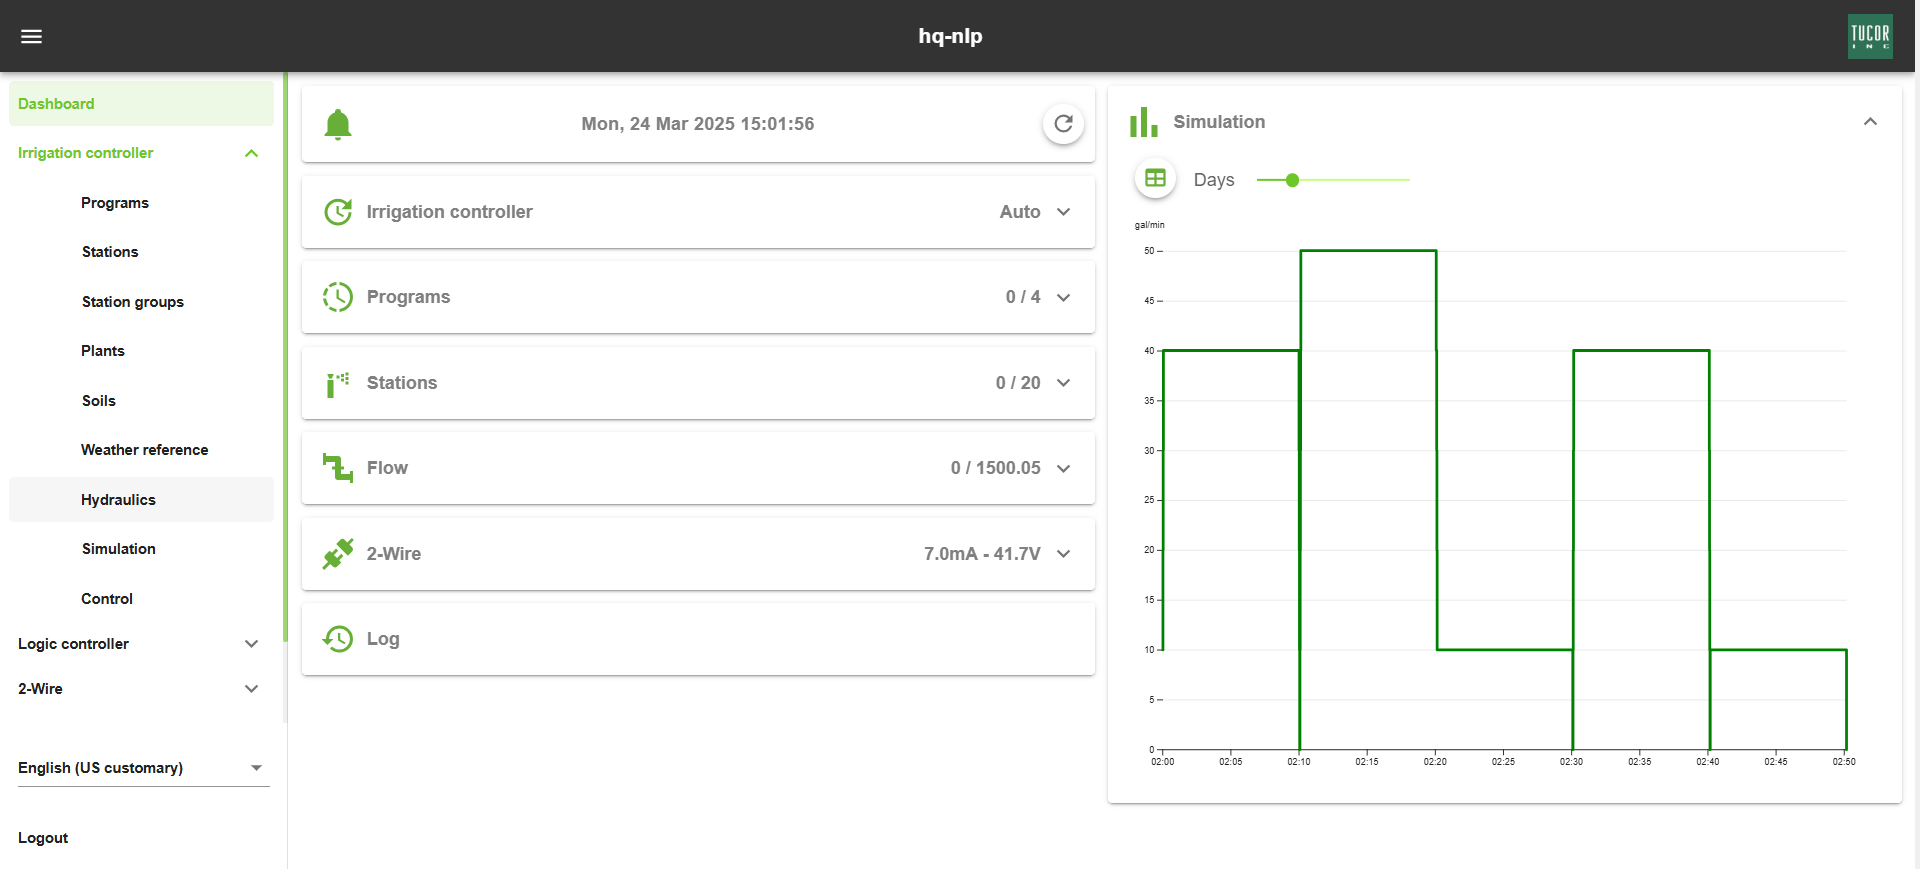Screen dimensions: 1920x869
Task: Expand the Programs 0 / 4 row
Action: 1063,297
